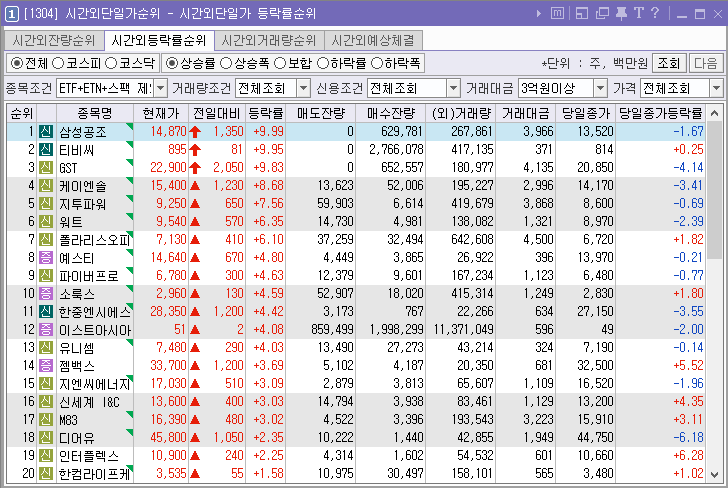Click the duplicate window icon in title bar
This screenshot has width=728, height=488.
[x=602, y=13]
